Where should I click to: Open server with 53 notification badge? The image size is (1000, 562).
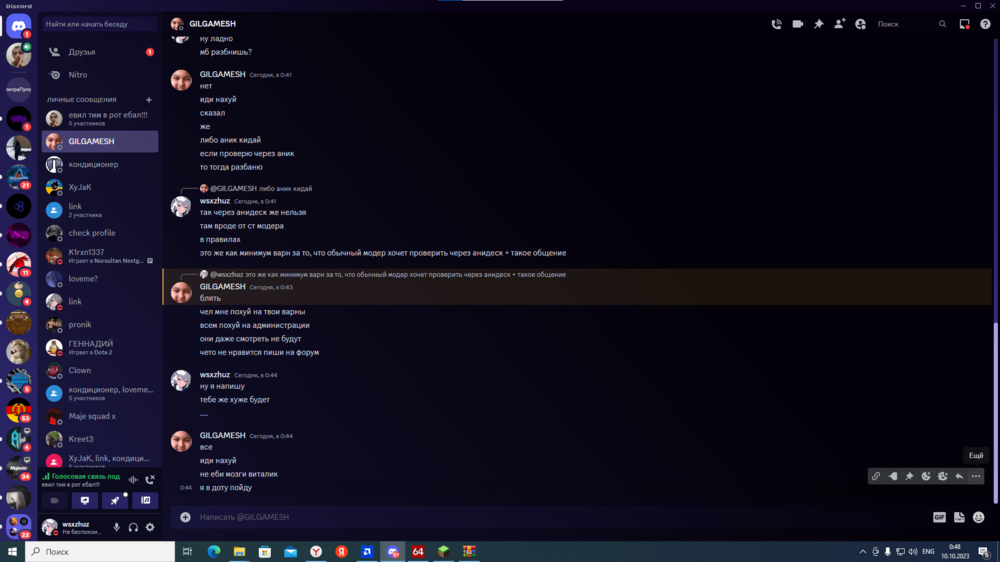(18, 410)
